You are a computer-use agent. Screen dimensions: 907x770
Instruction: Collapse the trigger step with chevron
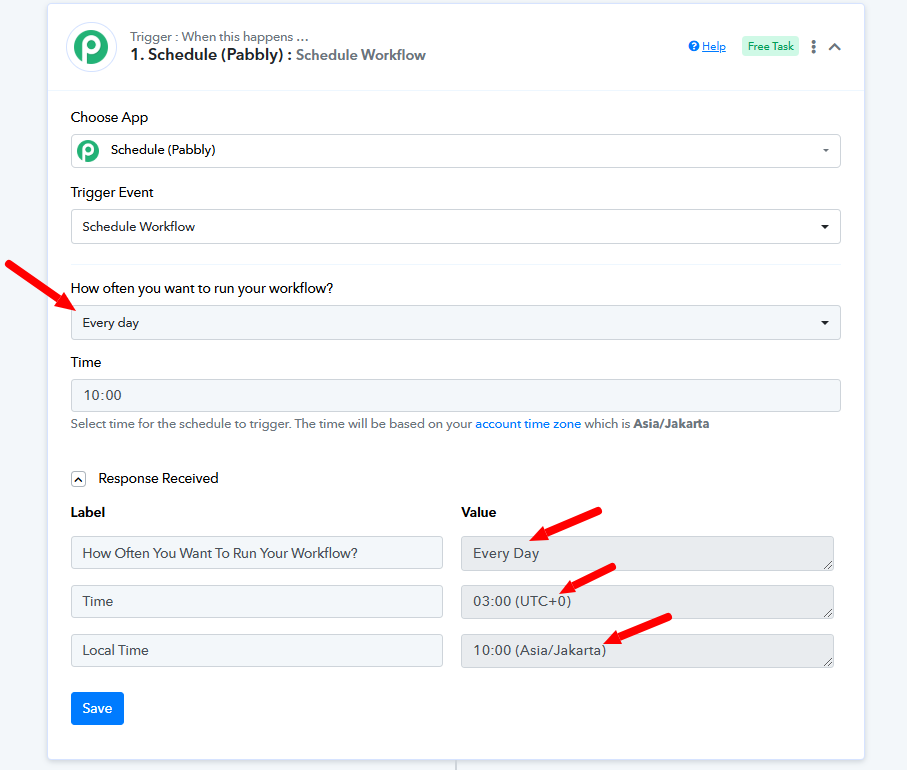coord(834,47)
